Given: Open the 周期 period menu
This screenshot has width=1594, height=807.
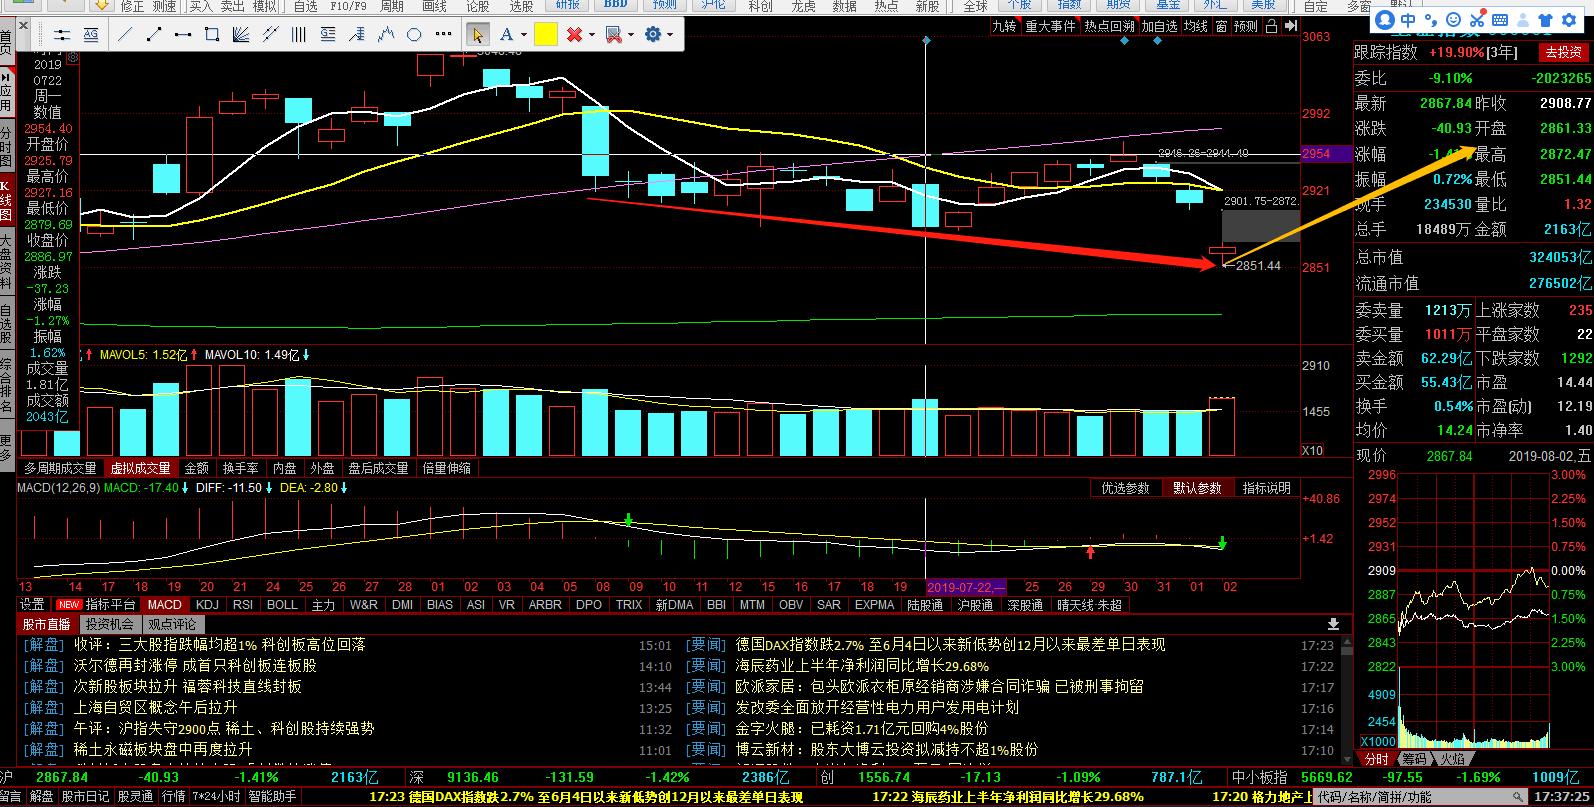Looking at the screenshot, I should (391, 6).
